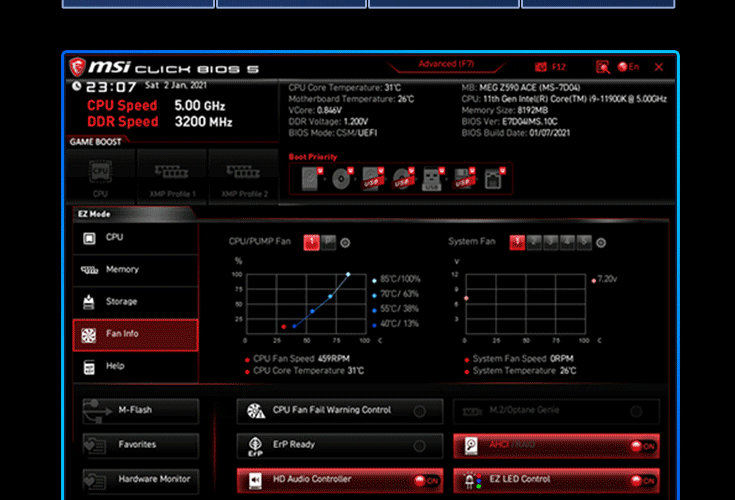
Task: Open Hardware Monitor
Action: pos(141,480)
